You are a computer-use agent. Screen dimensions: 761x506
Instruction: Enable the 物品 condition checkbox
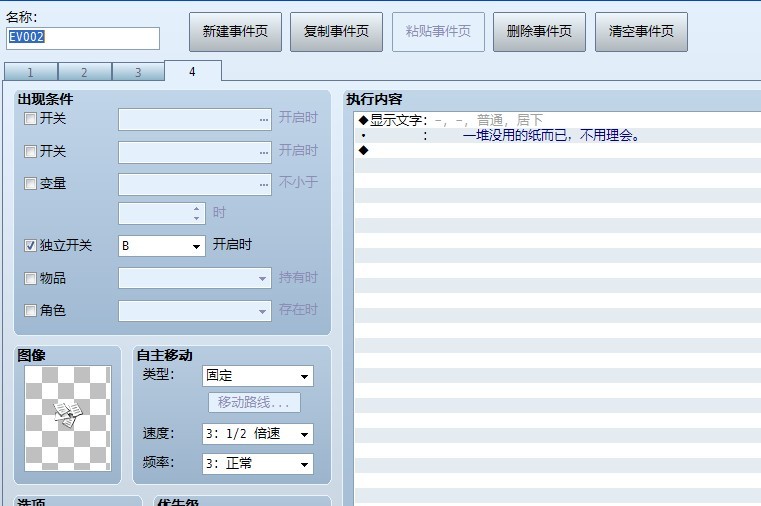31,278
